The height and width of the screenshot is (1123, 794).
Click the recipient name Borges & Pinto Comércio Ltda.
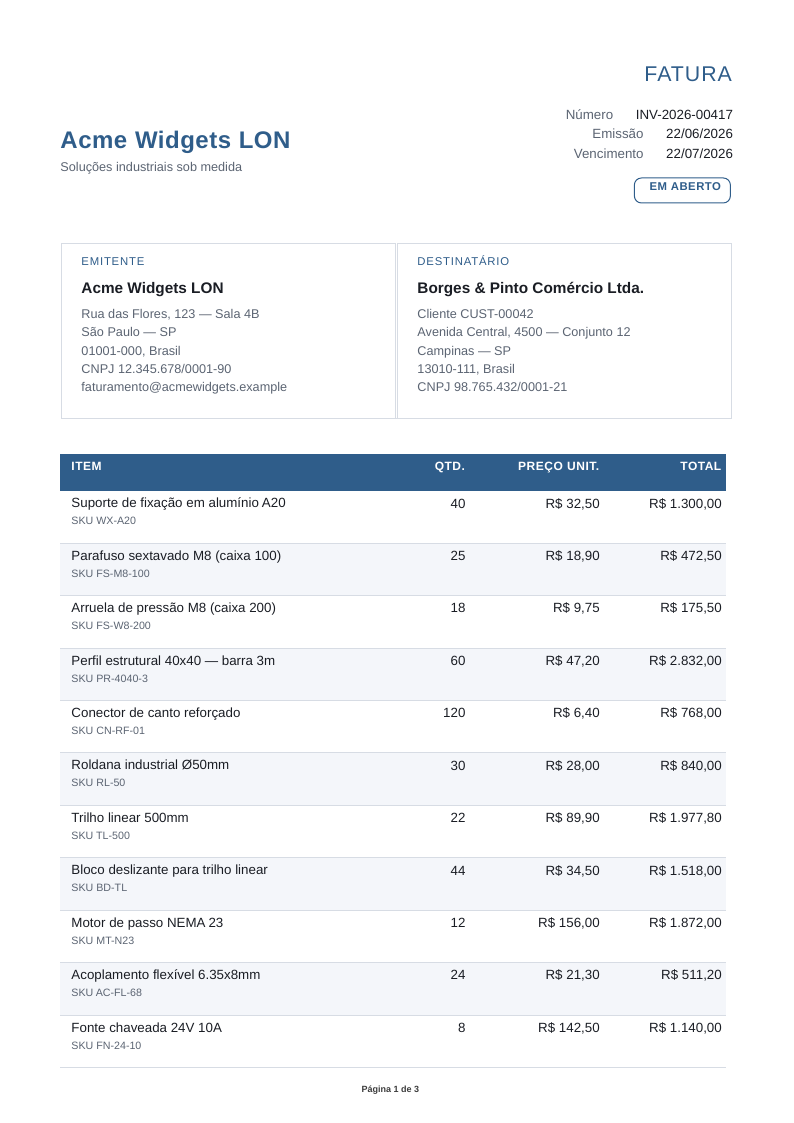point(531,288)
